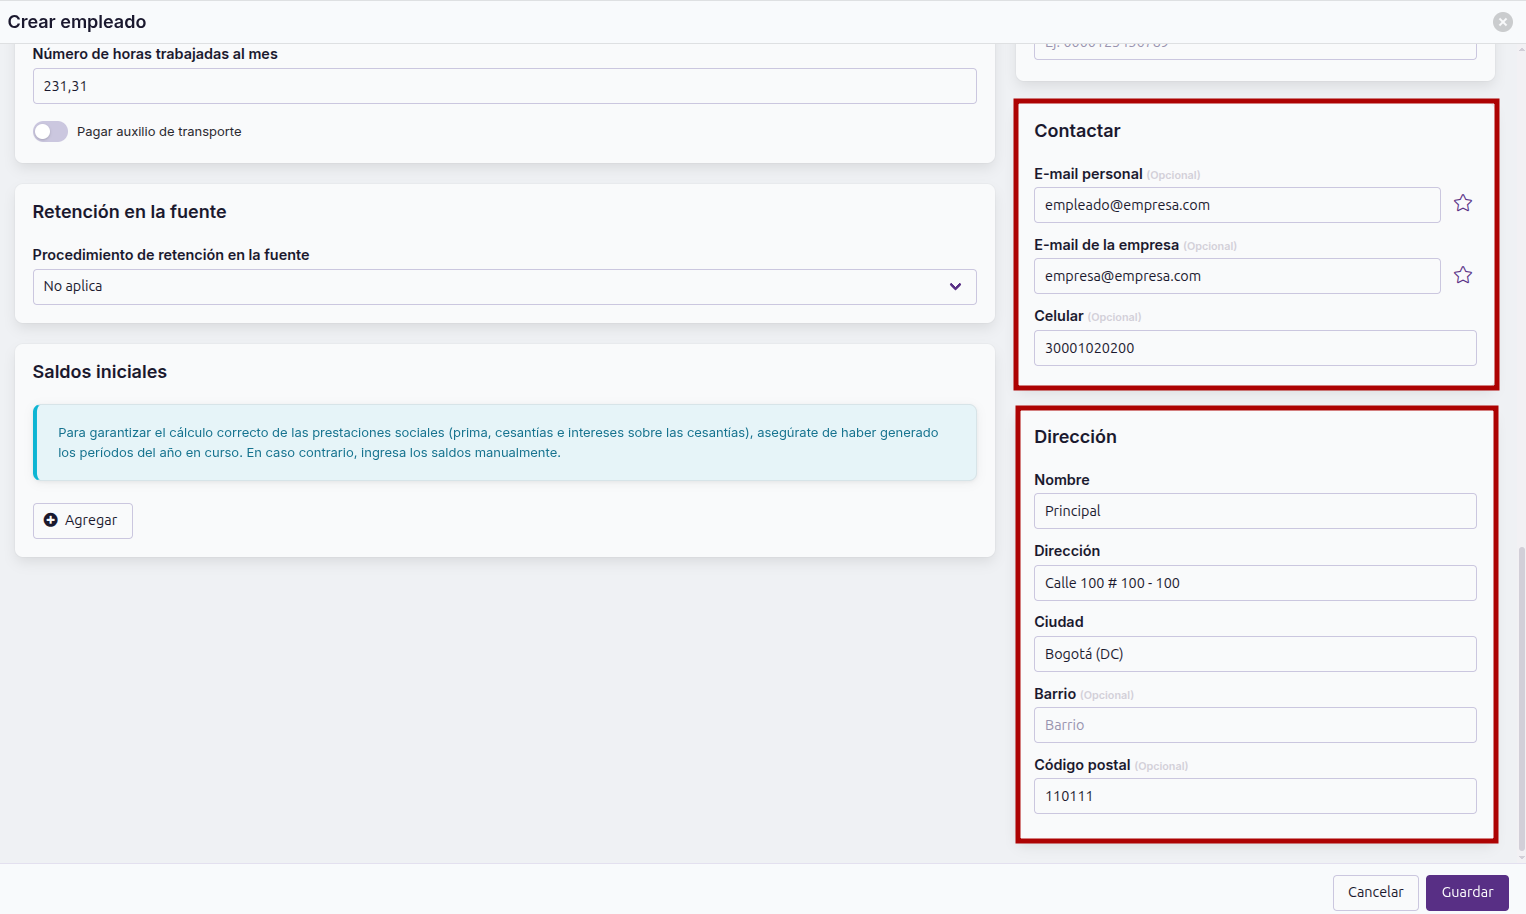Viewport: 1526px width, 914px height.
Task: Click the Celular number field
Action: point(1255,348)
